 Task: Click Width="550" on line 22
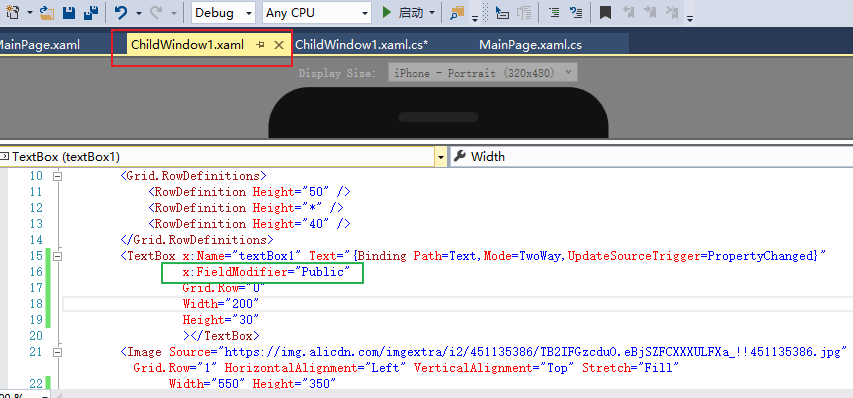(x=208, y=384)
